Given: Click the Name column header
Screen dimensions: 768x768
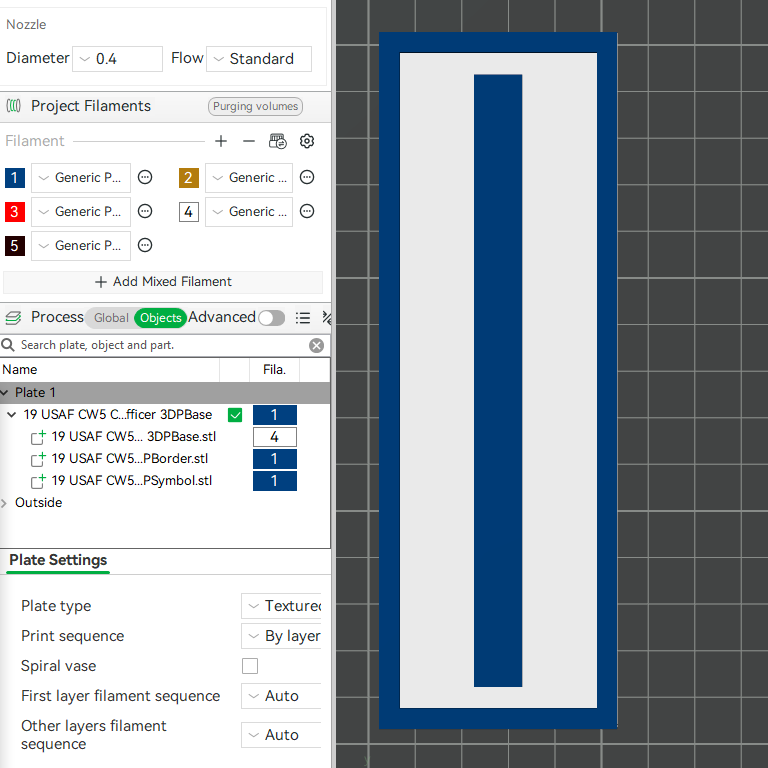Looking at the screenshot, I should pos(110,369).
